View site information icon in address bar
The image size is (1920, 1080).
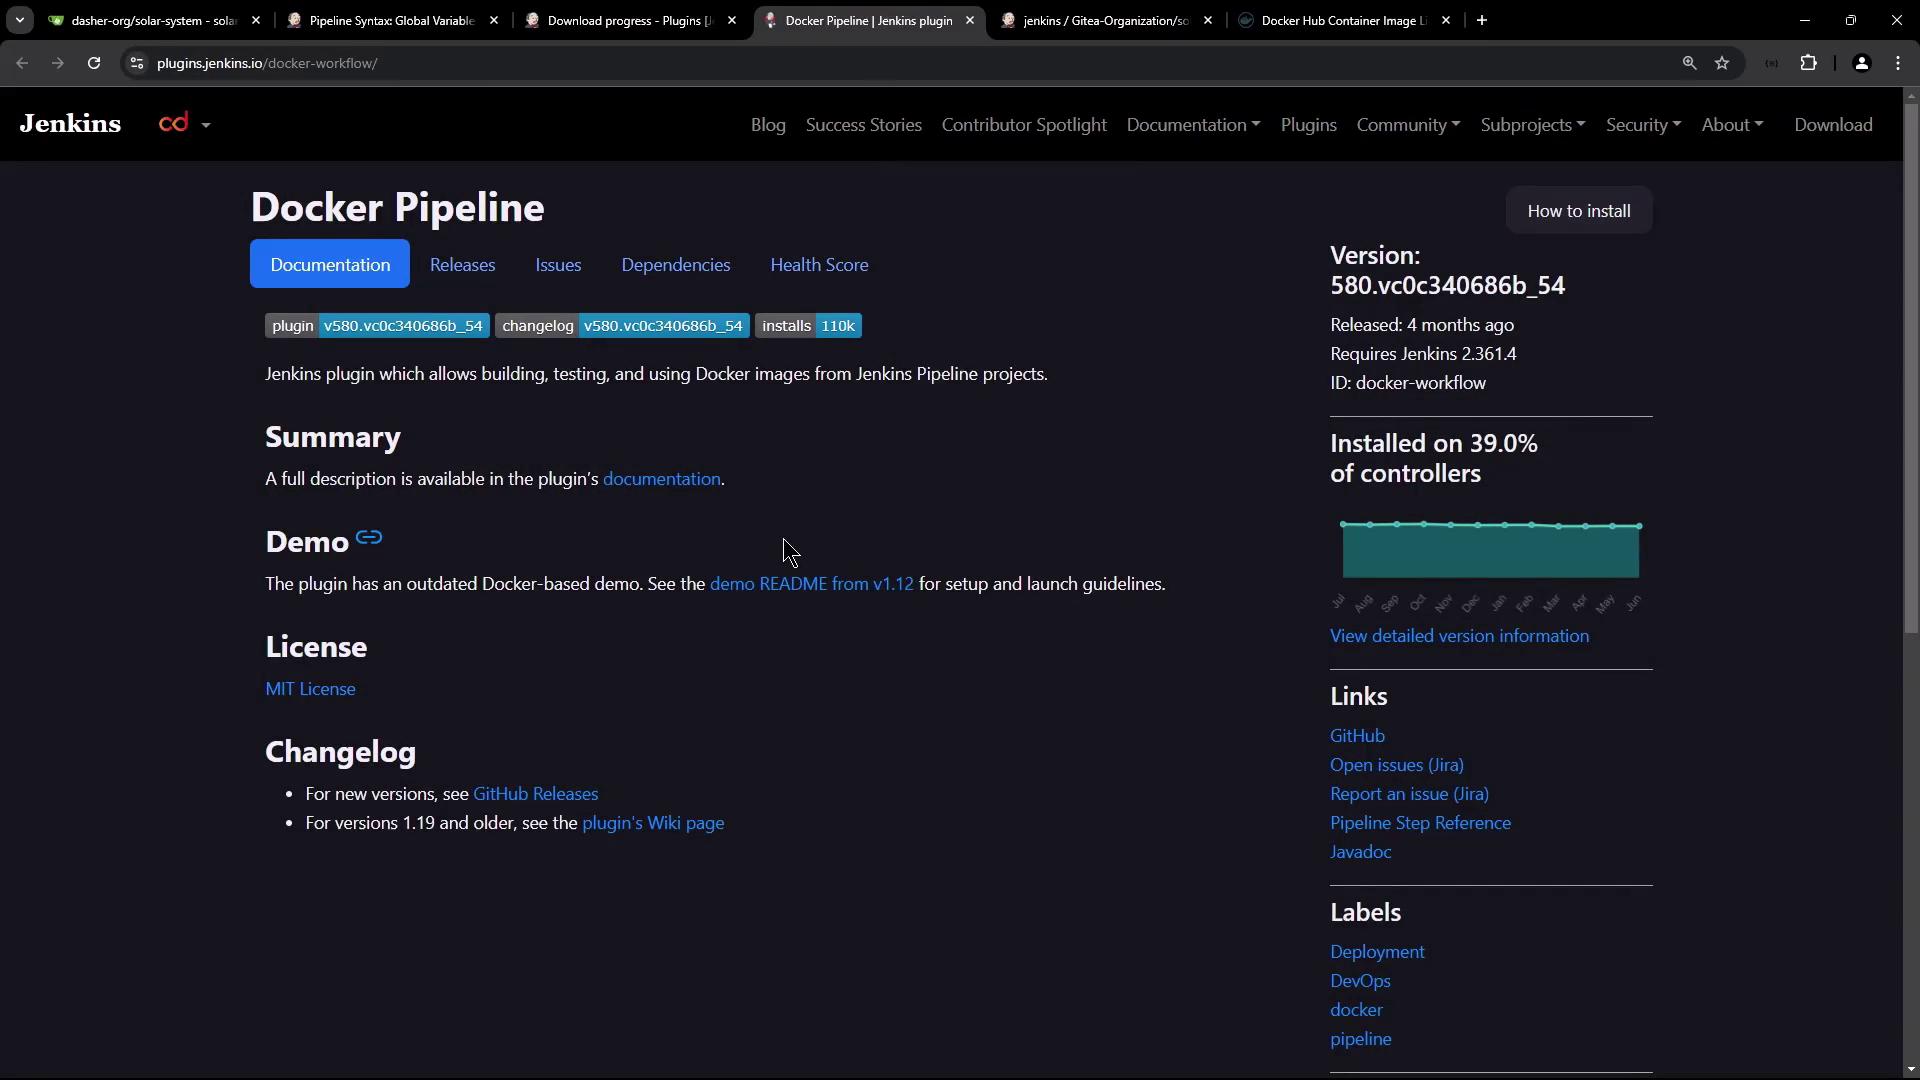[137, 63]
